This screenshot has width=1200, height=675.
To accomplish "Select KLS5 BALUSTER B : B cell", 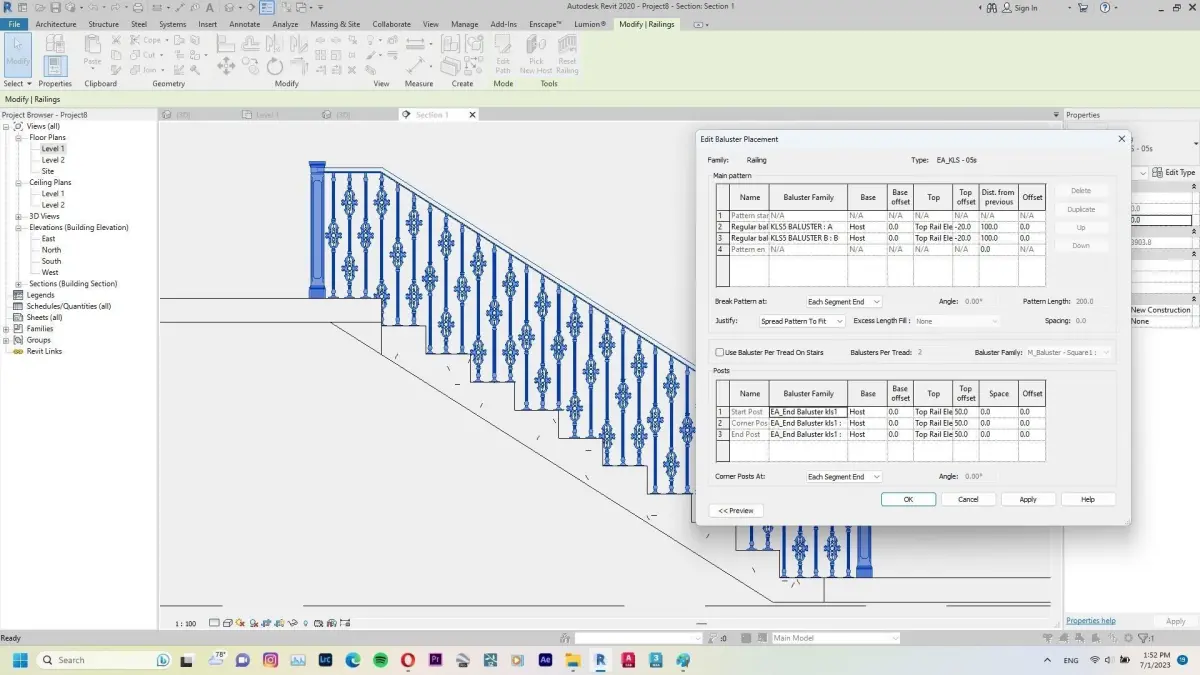I will click(808, 238).
